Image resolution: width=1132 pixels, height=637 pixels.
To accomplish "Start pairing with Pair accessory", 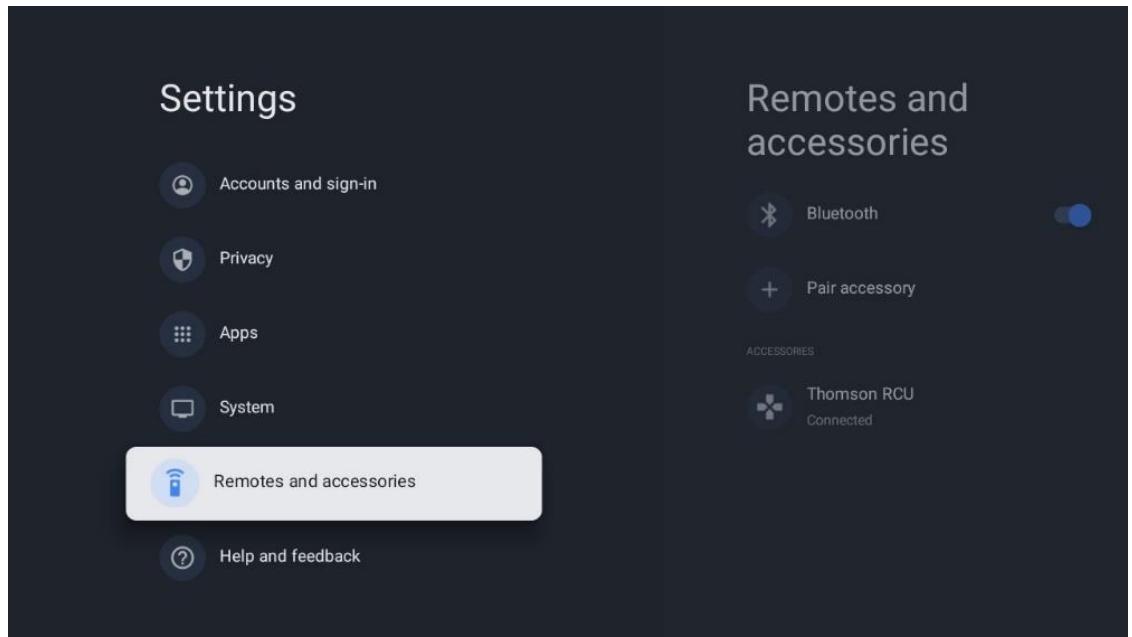I will pyautogui.click(x=861, y=288).
